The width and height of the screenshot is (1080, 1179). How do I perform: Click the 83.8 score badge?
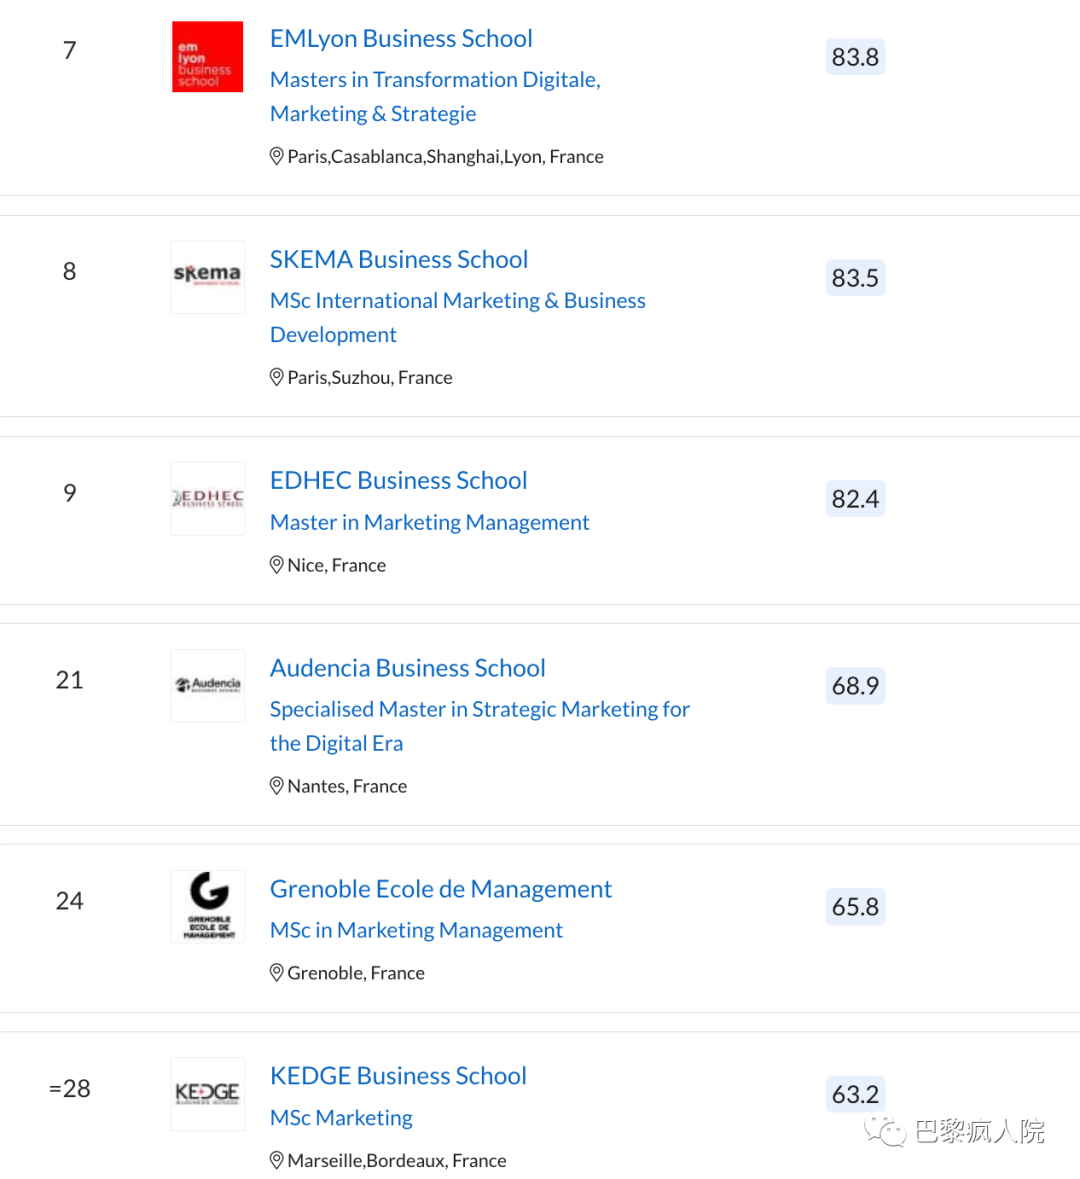[855, 57]
